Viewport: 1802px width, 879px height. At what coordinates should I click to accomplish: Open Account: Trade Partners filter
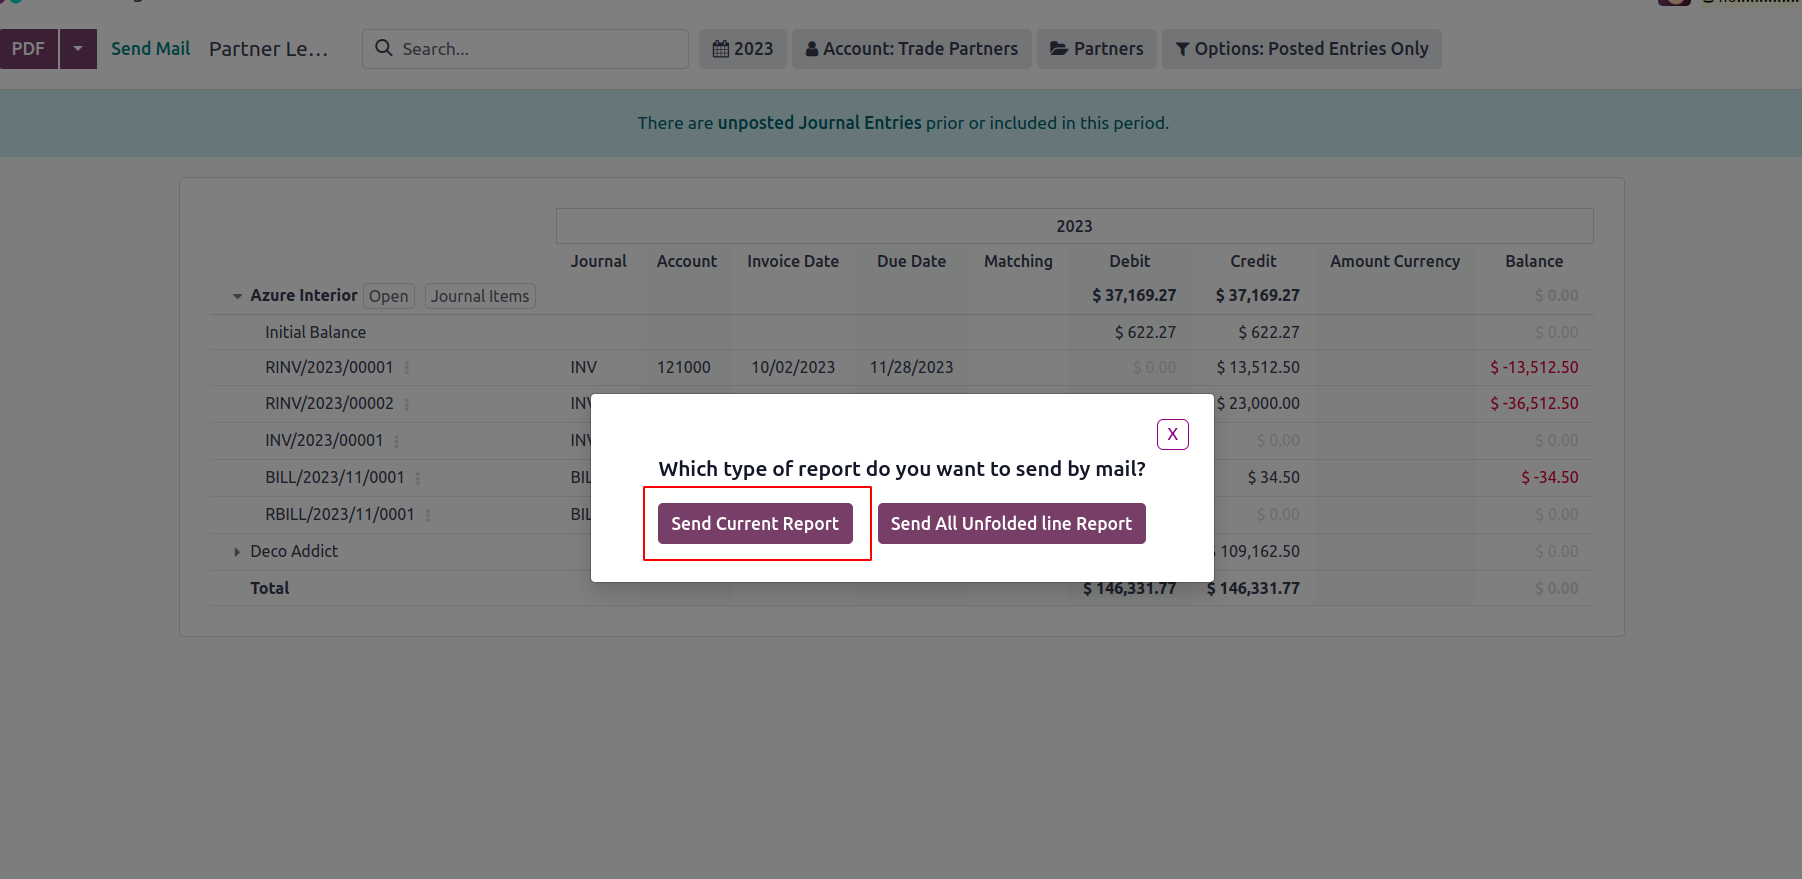tap(912, 49)
